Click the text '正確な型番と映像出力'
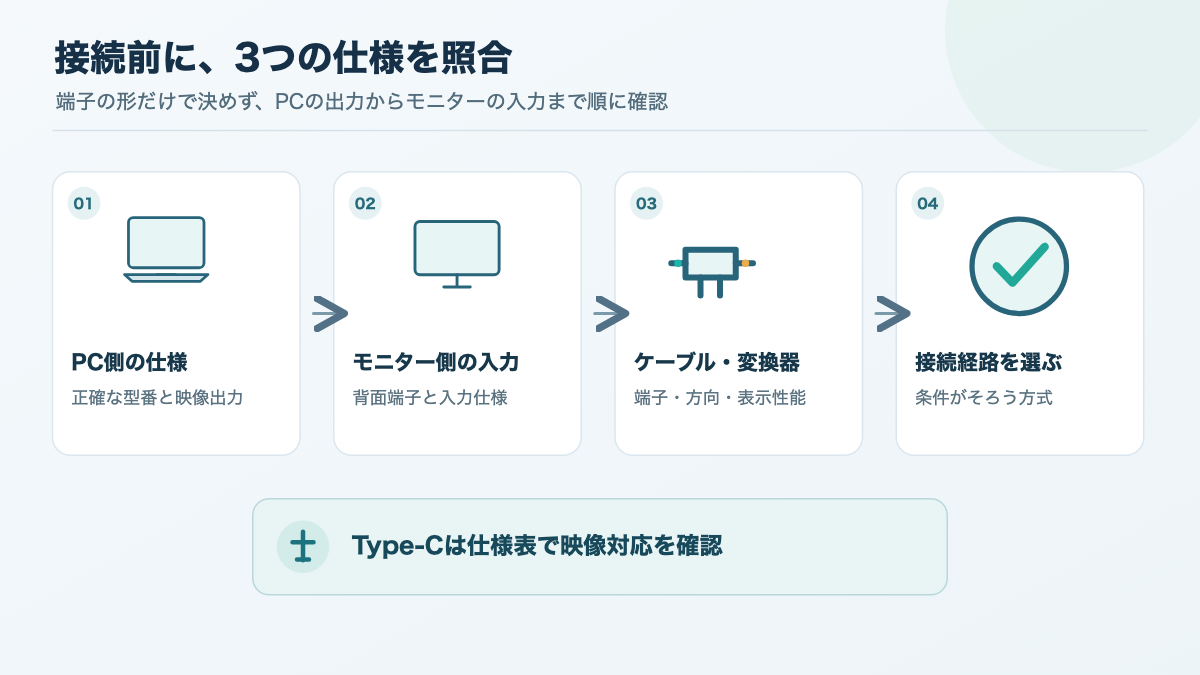Image resolution: width=1200 pixels, height=675 pixels. (x=157, y=398)
